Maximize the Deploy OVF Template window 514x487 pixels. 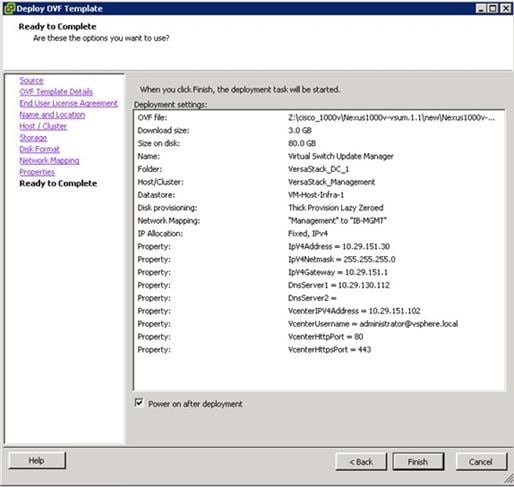point(493,8)
